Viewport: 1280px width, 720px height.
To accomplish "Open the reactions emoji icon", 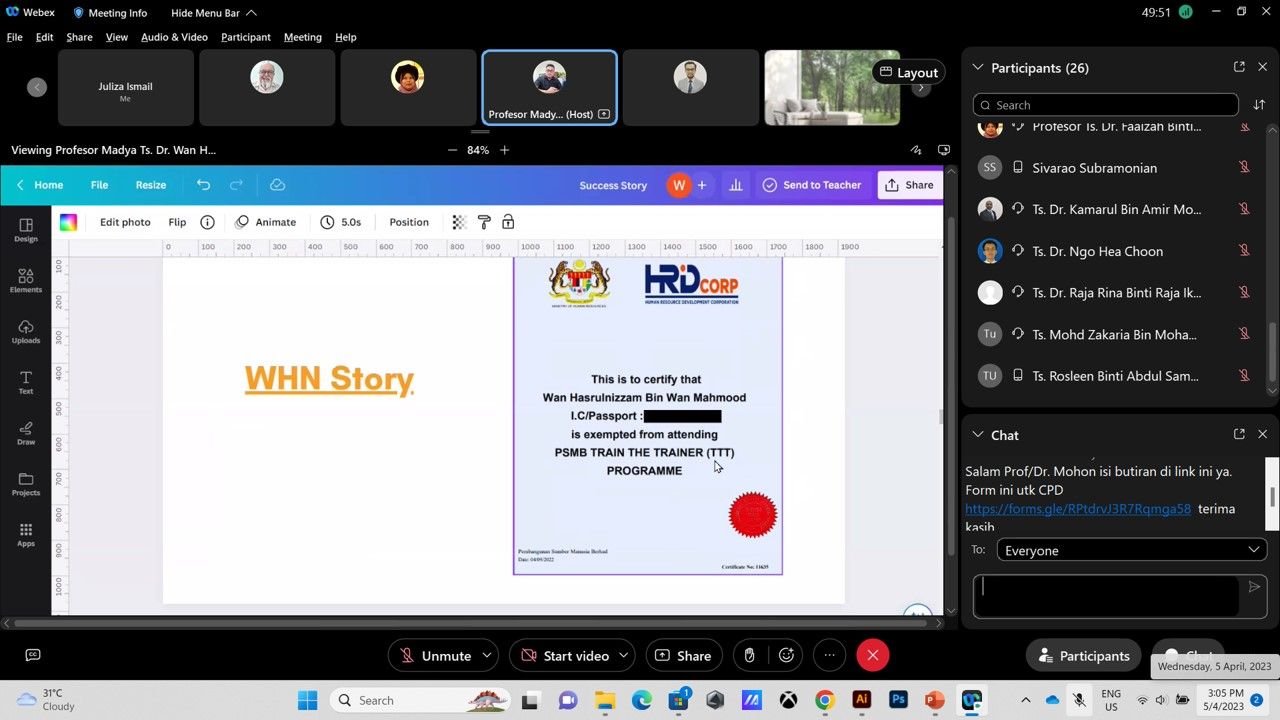I will pos(787,656).
